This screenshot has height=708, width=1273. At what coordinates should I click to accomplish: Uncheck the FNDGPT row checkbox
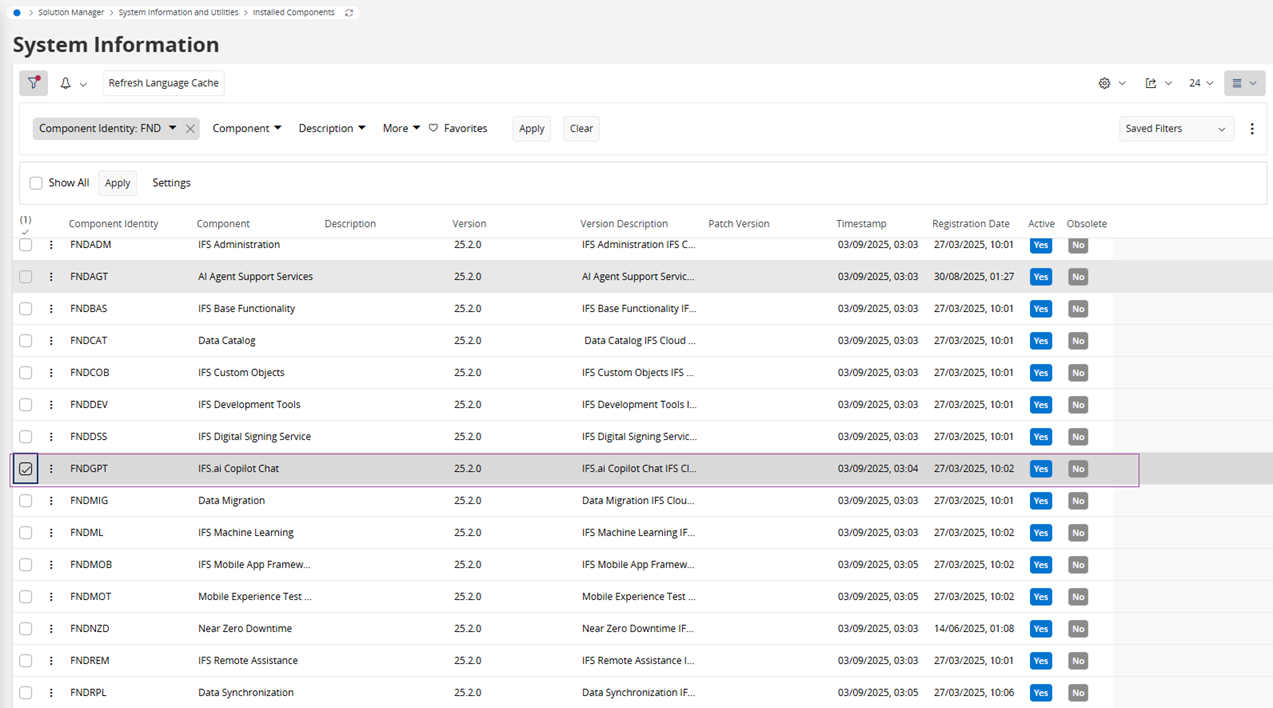(x=26, y=469)
